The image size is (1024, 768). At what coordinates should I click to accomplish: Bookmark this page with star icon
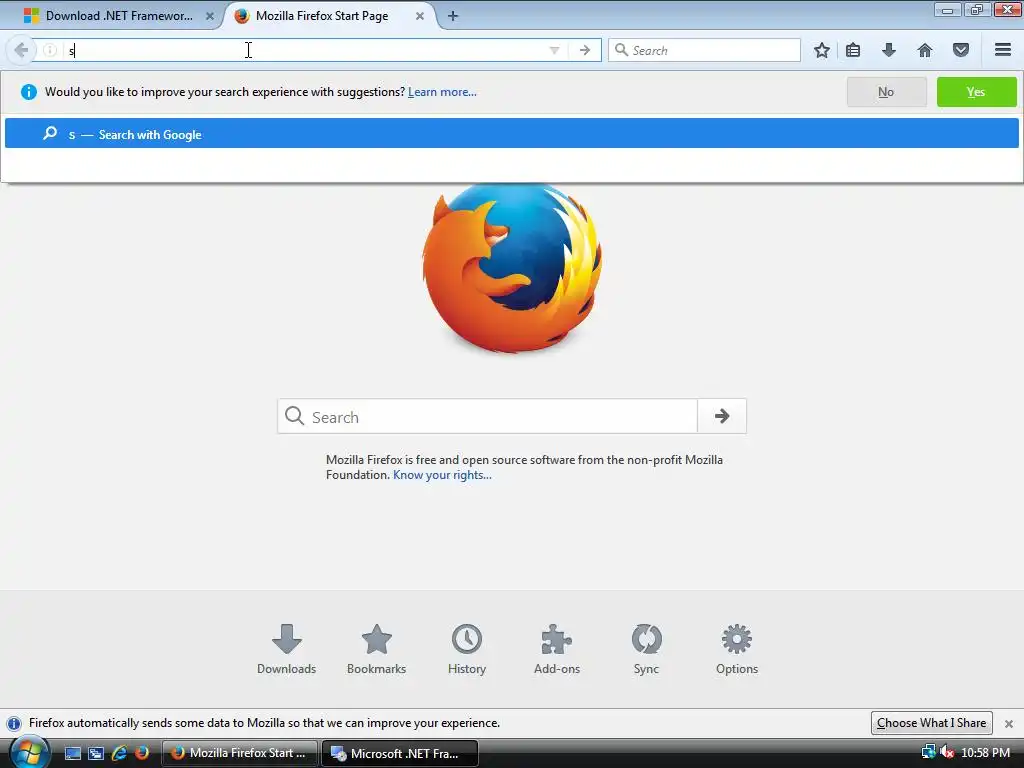click(822, 50)
